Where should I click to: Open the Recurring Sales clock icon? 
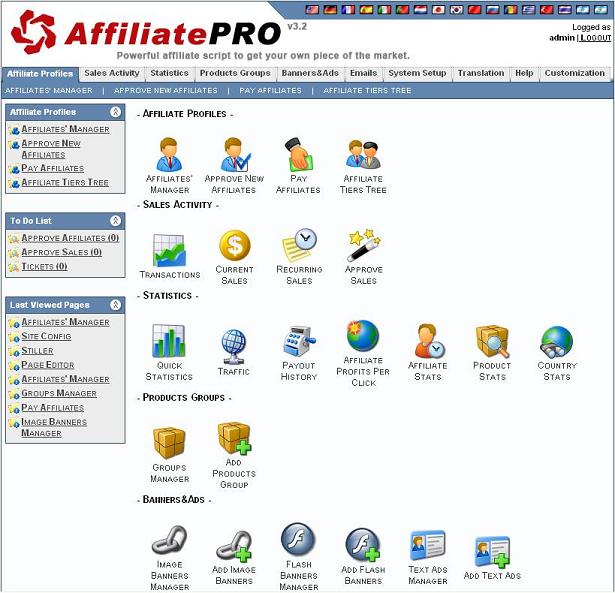tap(299, 245)
